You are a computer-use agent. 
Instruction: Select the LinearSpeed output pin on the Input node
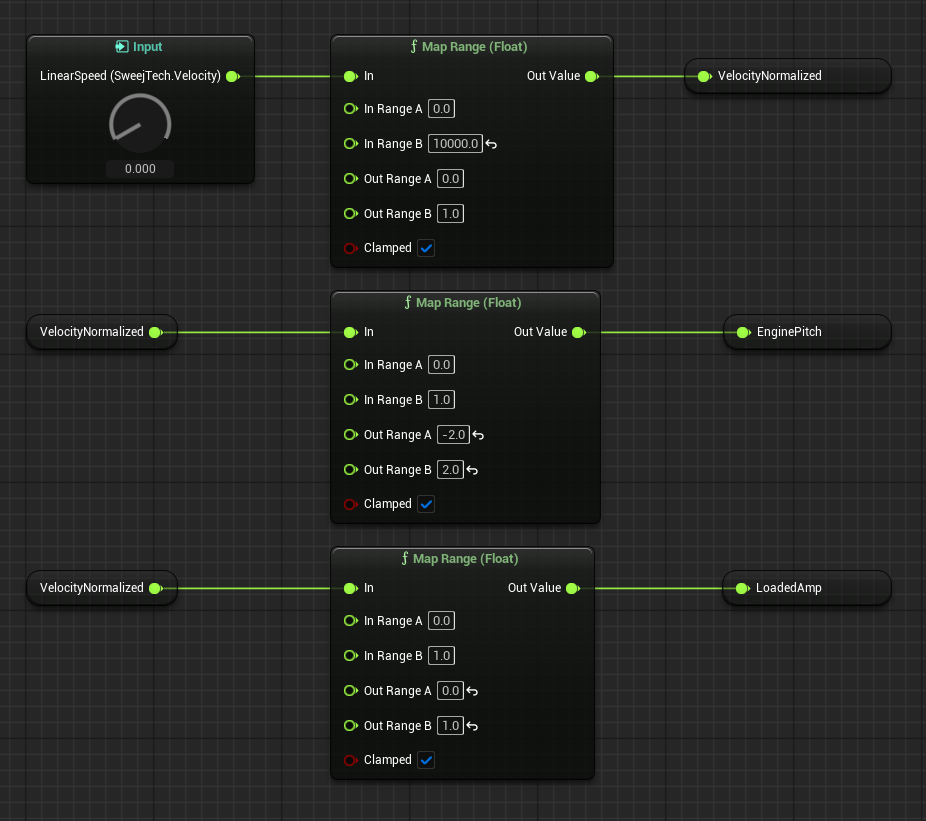pos(232,75)
